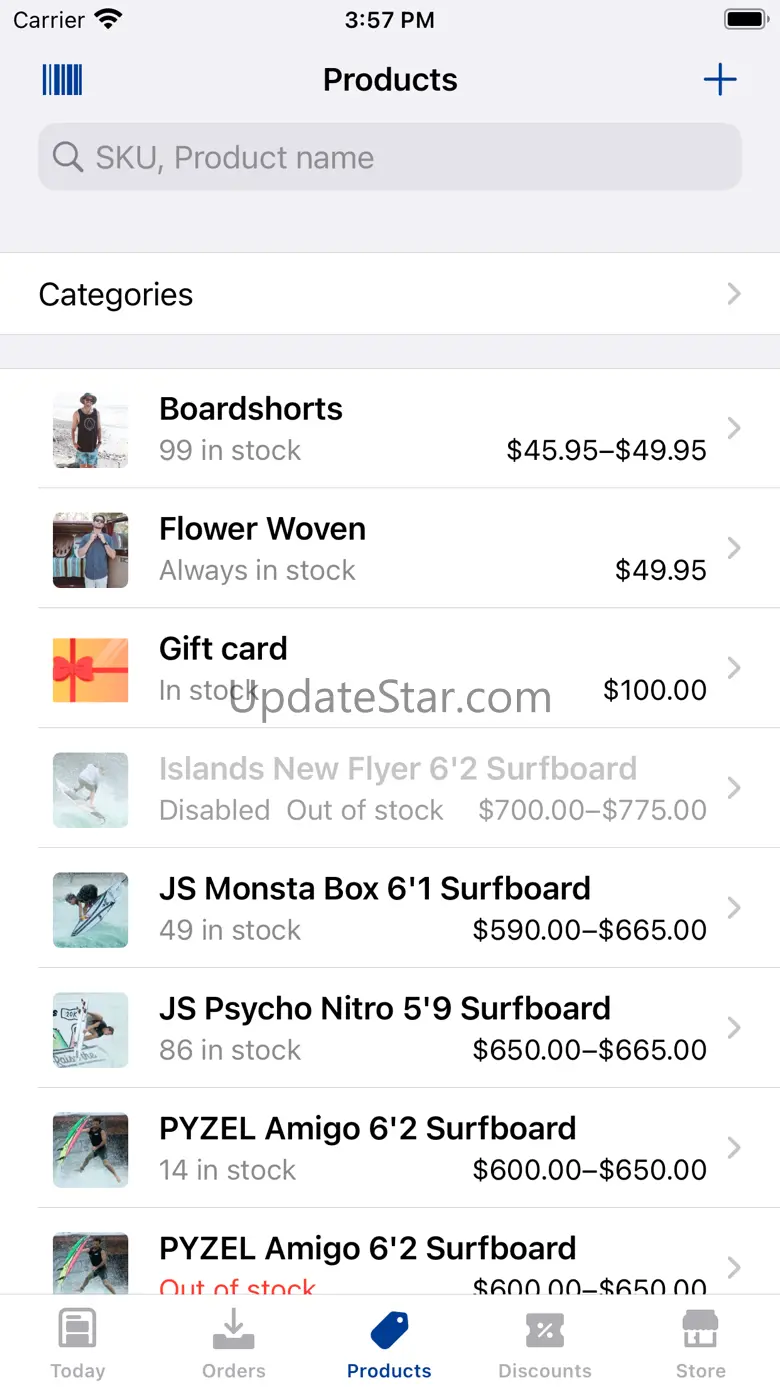Select the Products tag icon
Image resolution: width=780 pixels, height=1387 pixels.
(x=389, y=1332)
